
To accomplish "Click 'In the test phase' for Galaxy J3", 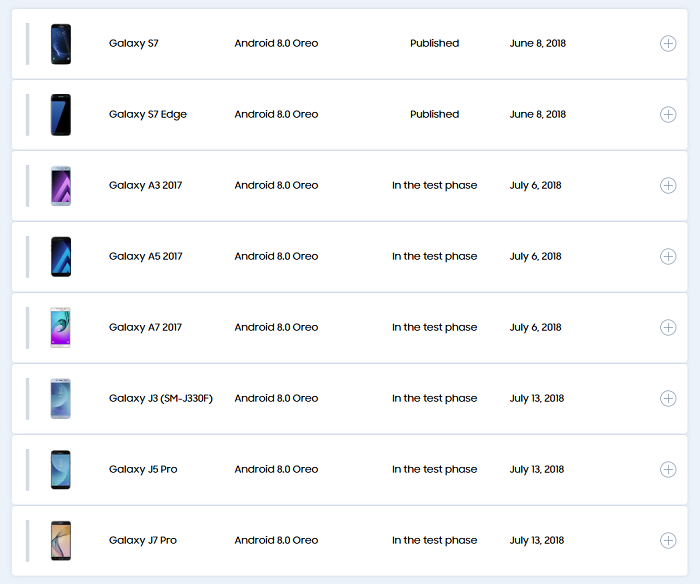I will point(434,398).
